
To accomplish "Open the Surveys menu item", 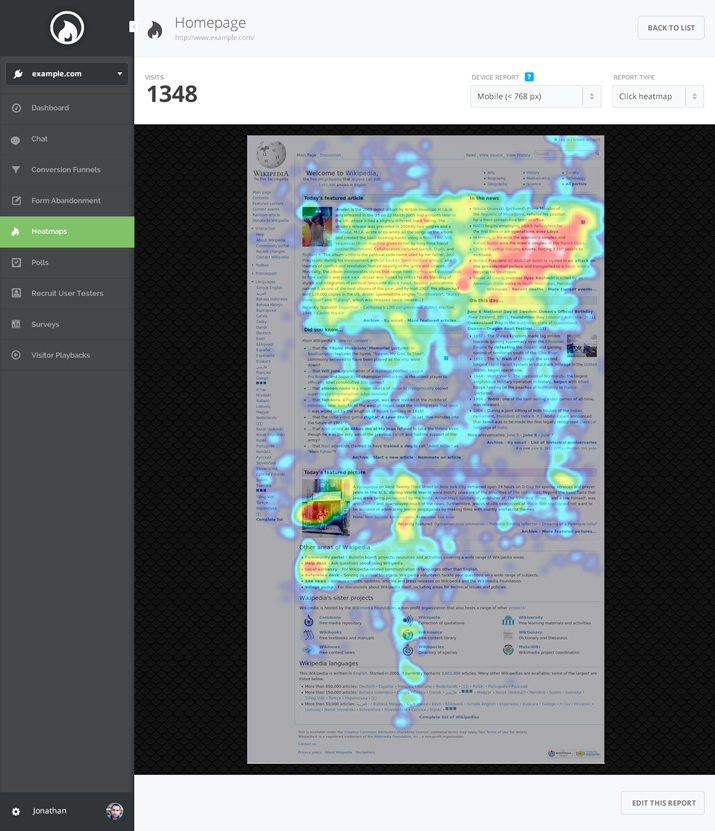I will tap(45, 324).
